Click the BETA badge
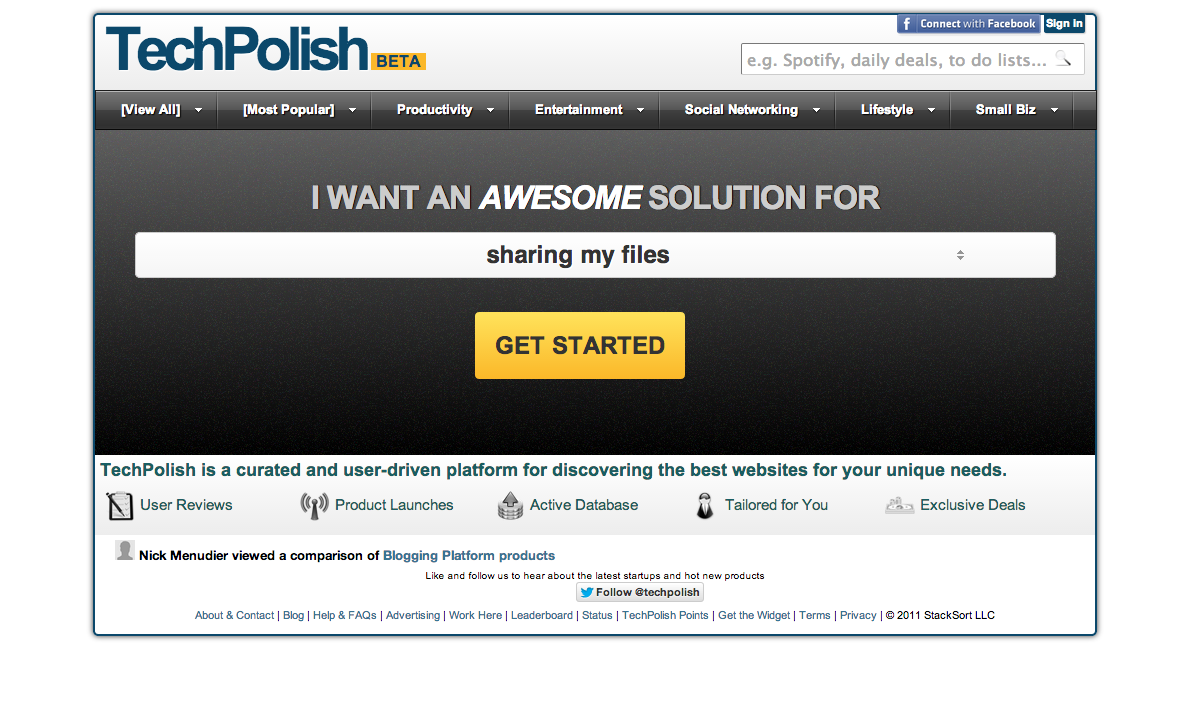This screenshot has height=708, width=1189. [x=398, y=61]
